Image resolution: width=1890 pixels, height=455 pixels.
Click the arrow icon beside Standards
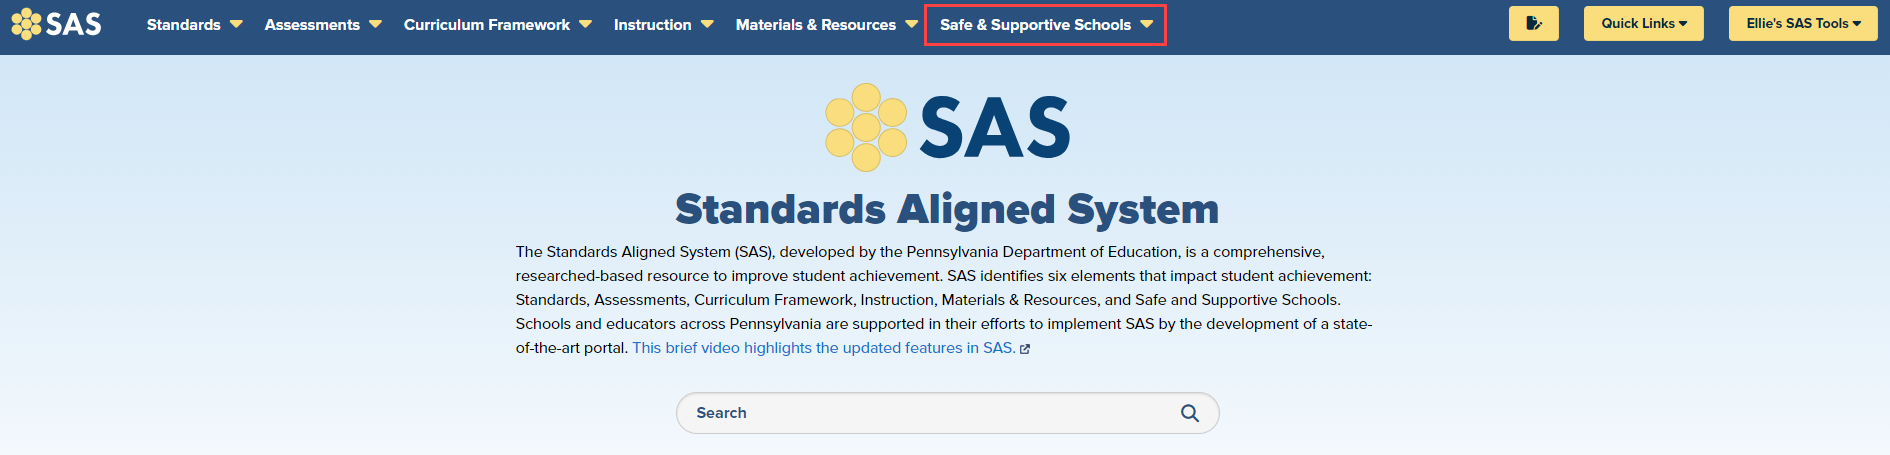click(x=236, y=24)
